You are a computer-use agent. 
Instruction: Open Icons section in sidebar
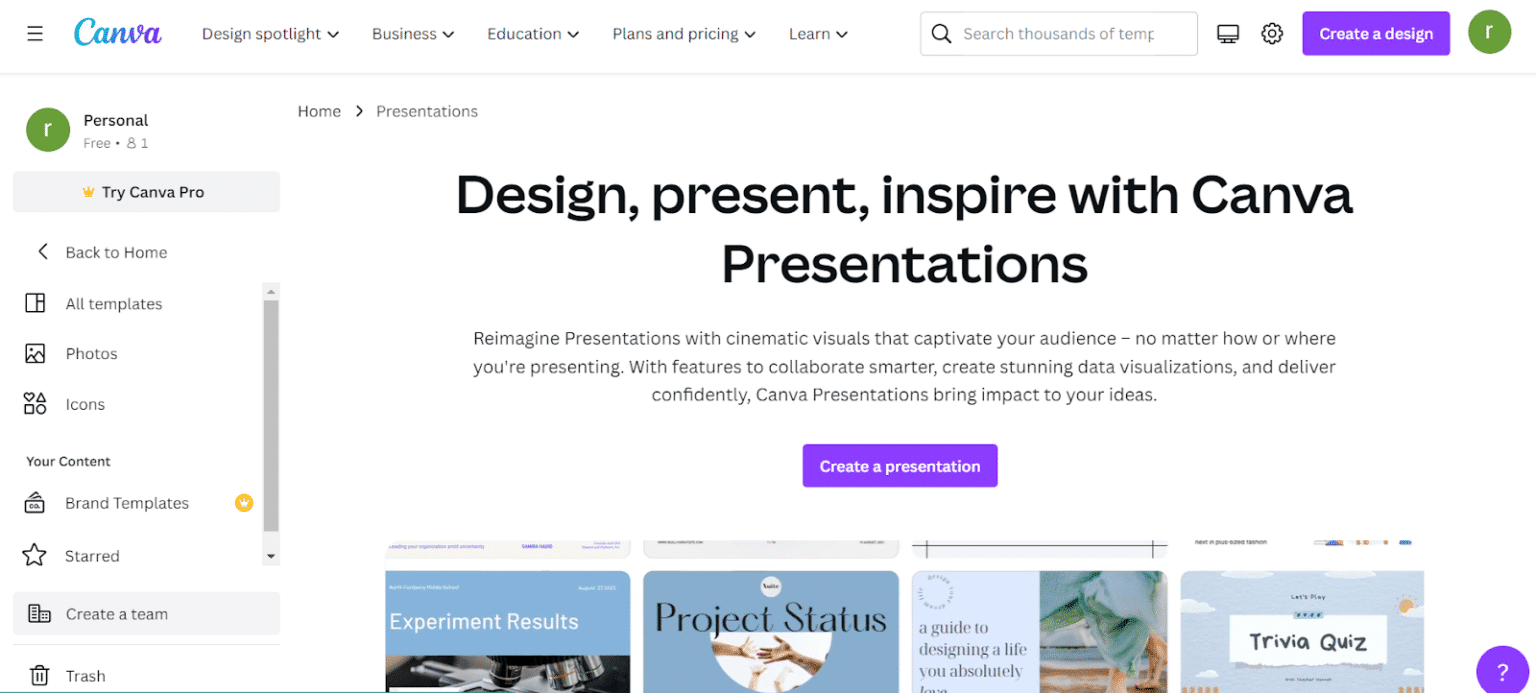tap(85, 405)
